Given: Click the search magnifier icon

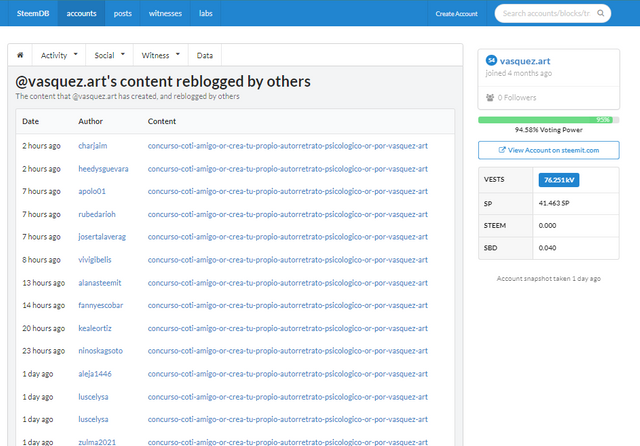Looking at the screenshot, I should [x=601, y=13].
